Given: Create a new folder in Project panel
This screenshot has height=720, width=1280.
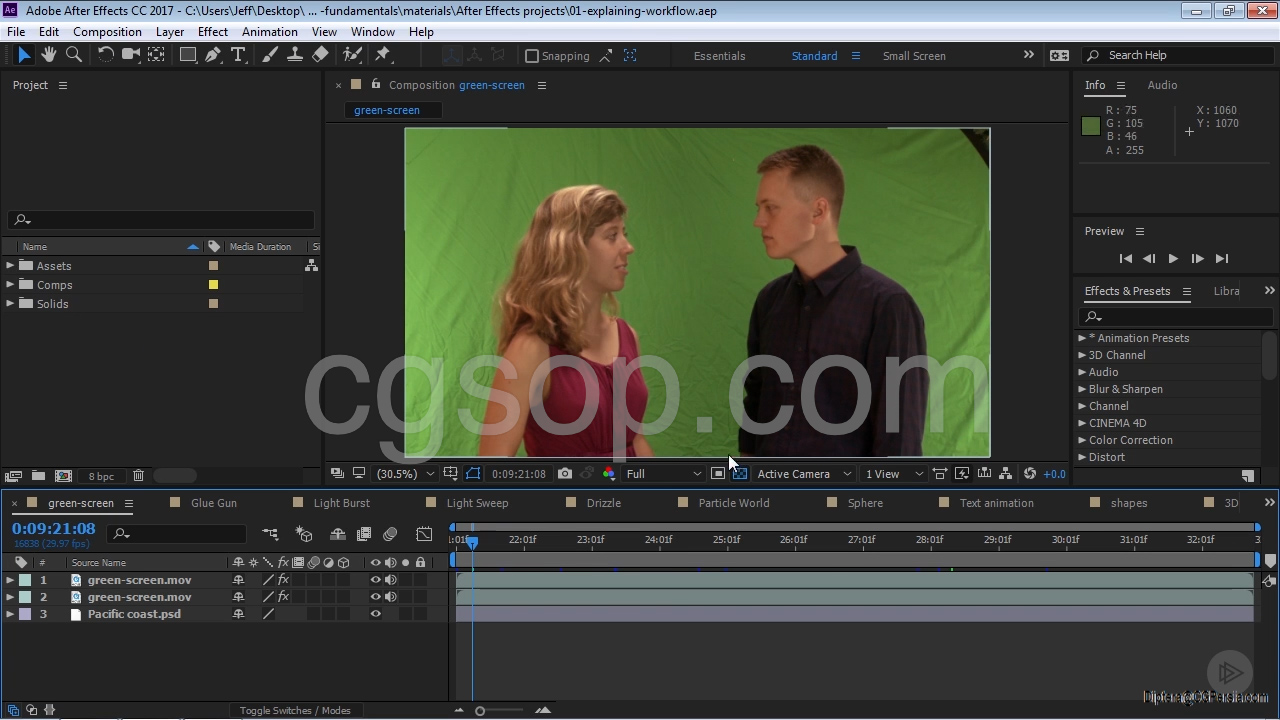Looking at the screenshot, I should pyautogui.click(x=38, y=476).
